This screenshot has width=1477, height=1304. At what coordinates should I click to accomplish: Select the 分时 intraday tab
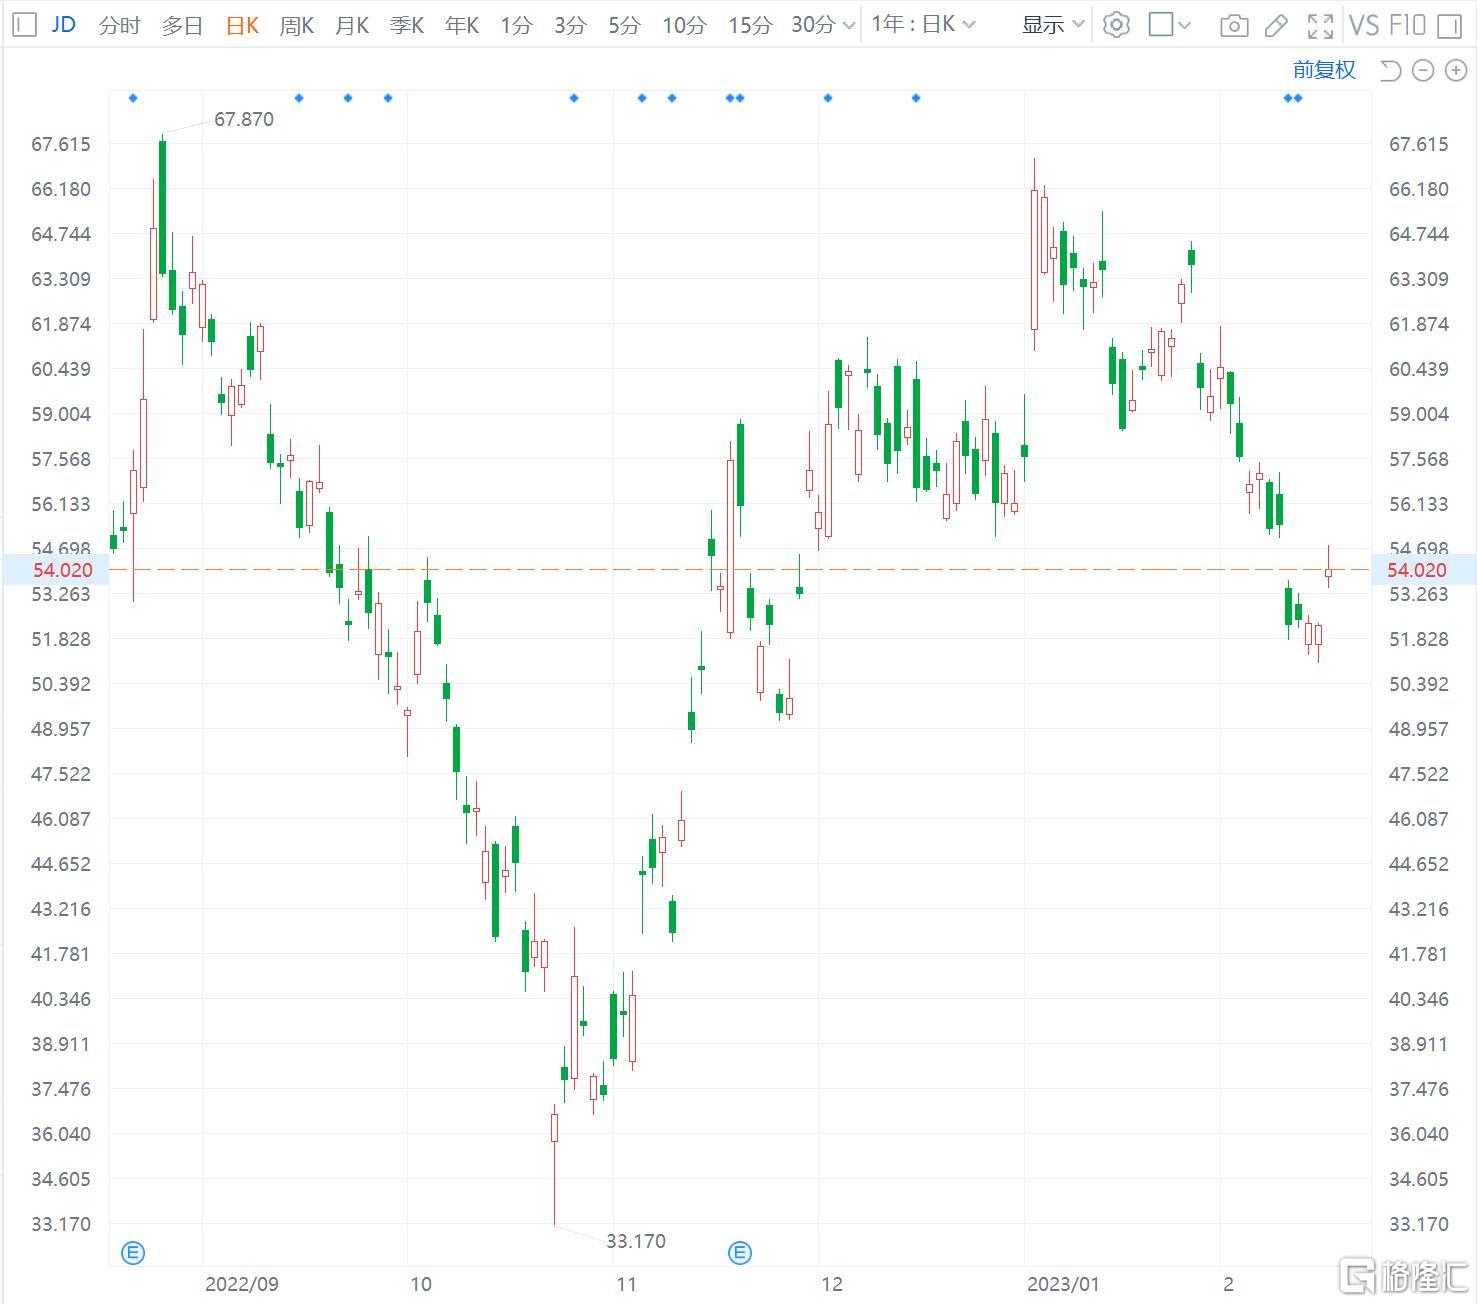(119, 25)
